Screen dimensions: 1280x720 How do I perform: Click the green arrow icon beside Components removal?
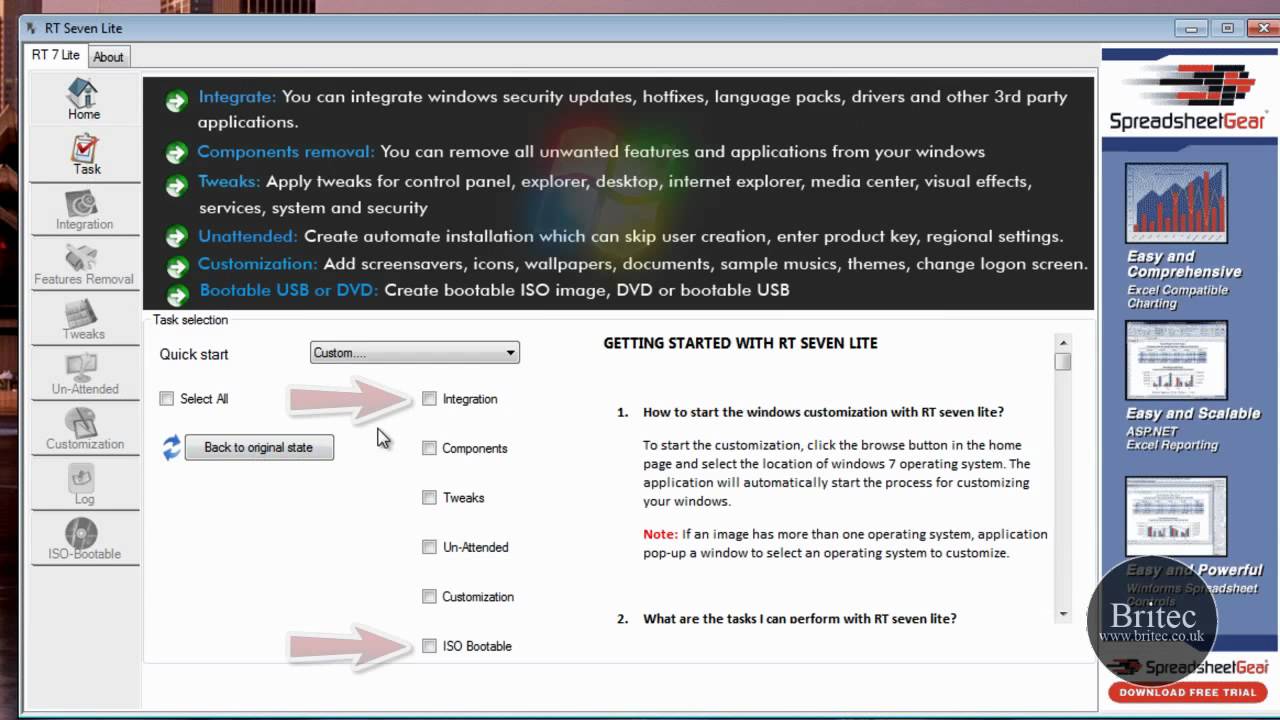click(x=176, y=153)
